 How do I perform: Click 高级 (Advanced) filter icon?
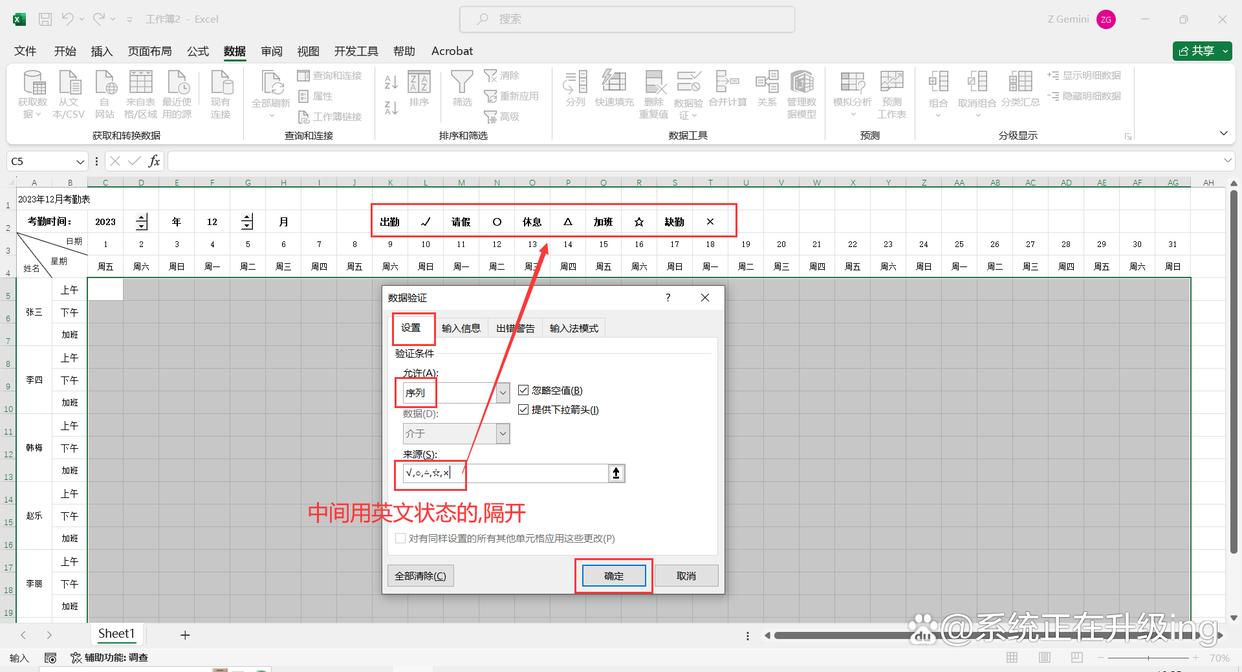502,117
